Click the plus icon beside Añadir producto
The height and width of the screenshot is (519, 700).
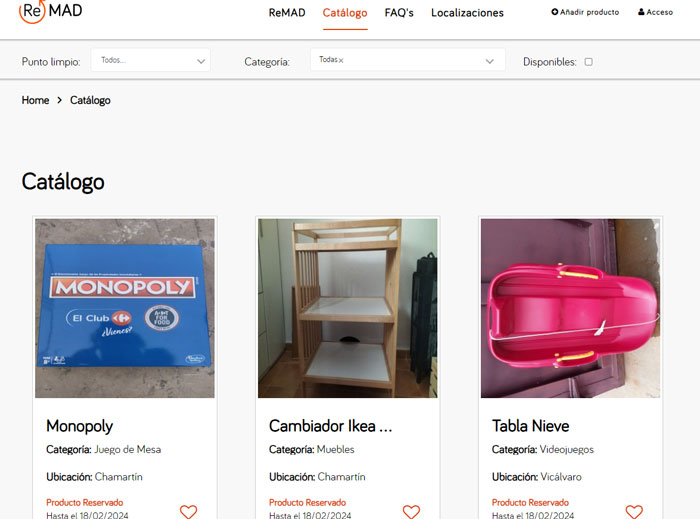[x=555, y=13]
